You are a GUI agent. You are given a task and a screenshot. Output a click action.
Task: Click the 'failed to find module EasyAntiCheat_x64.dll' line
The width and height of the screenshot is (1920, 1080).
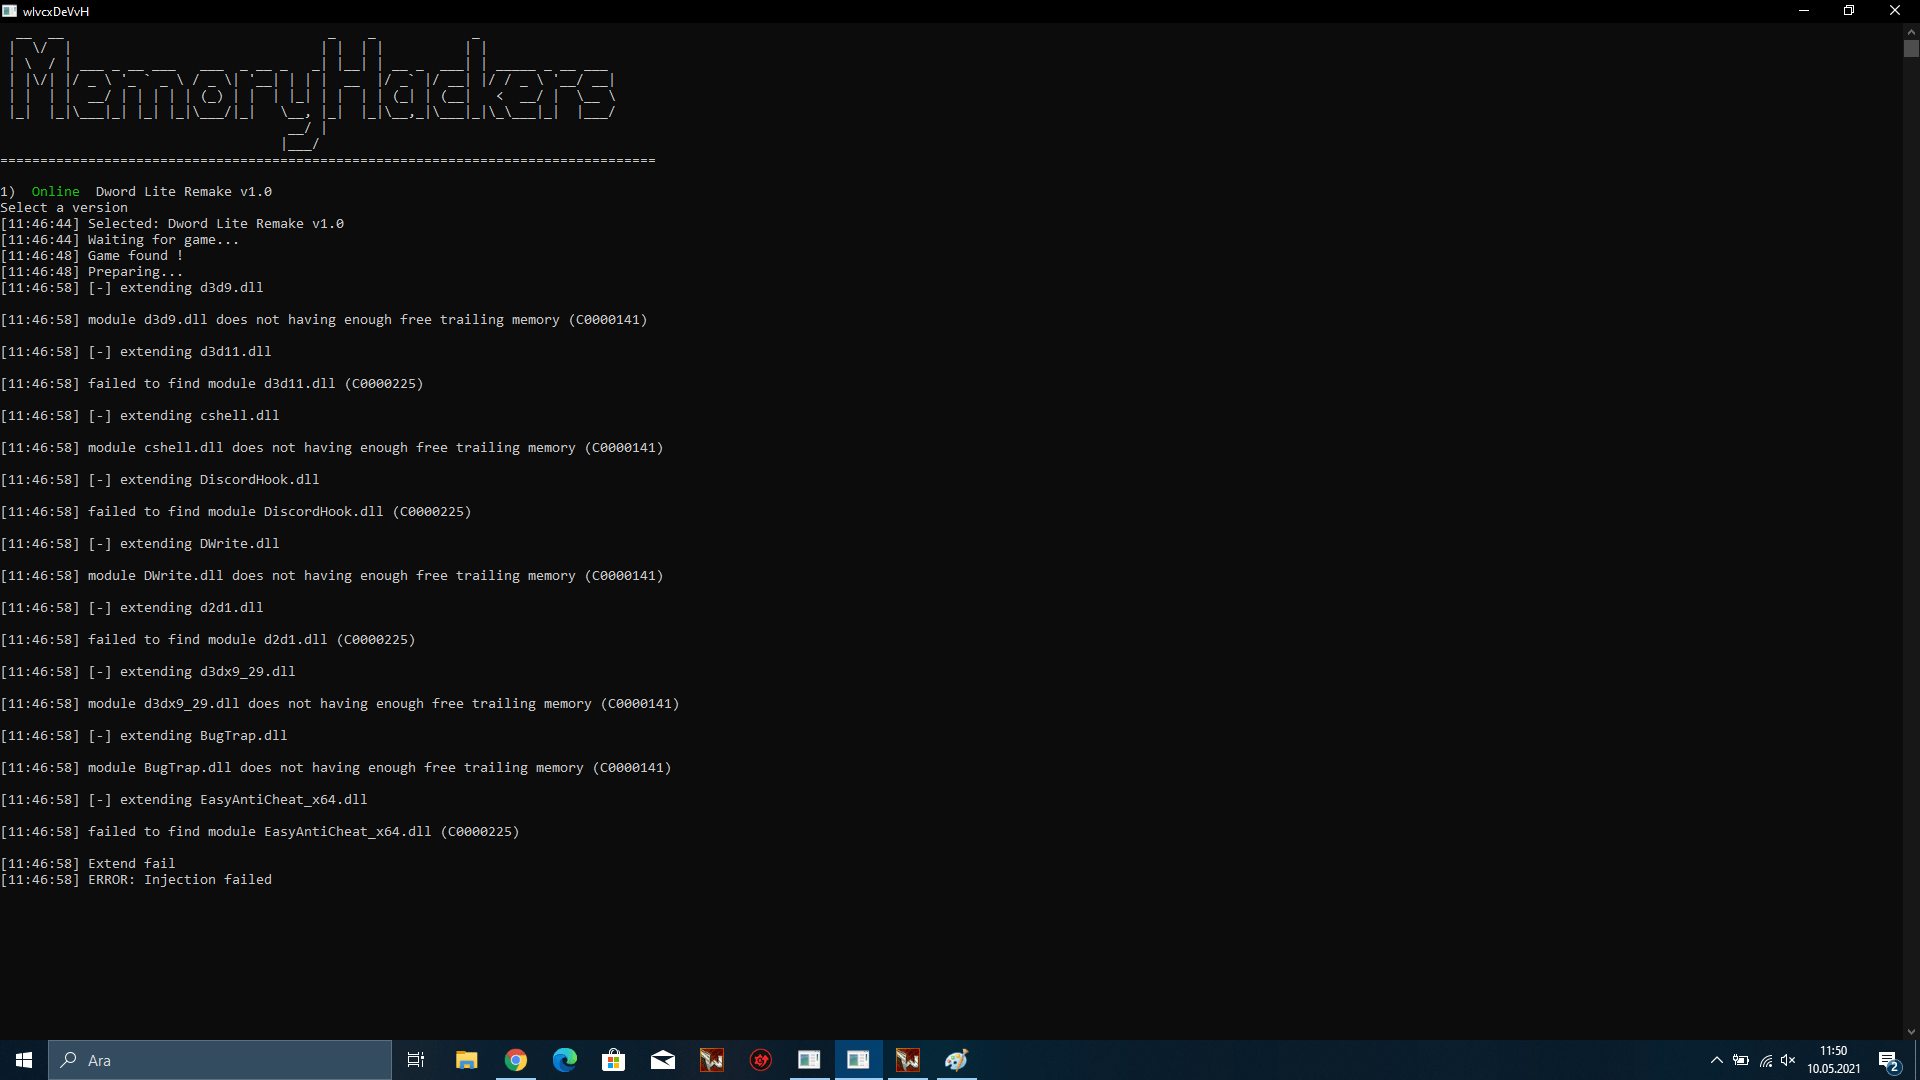point(260,831)
